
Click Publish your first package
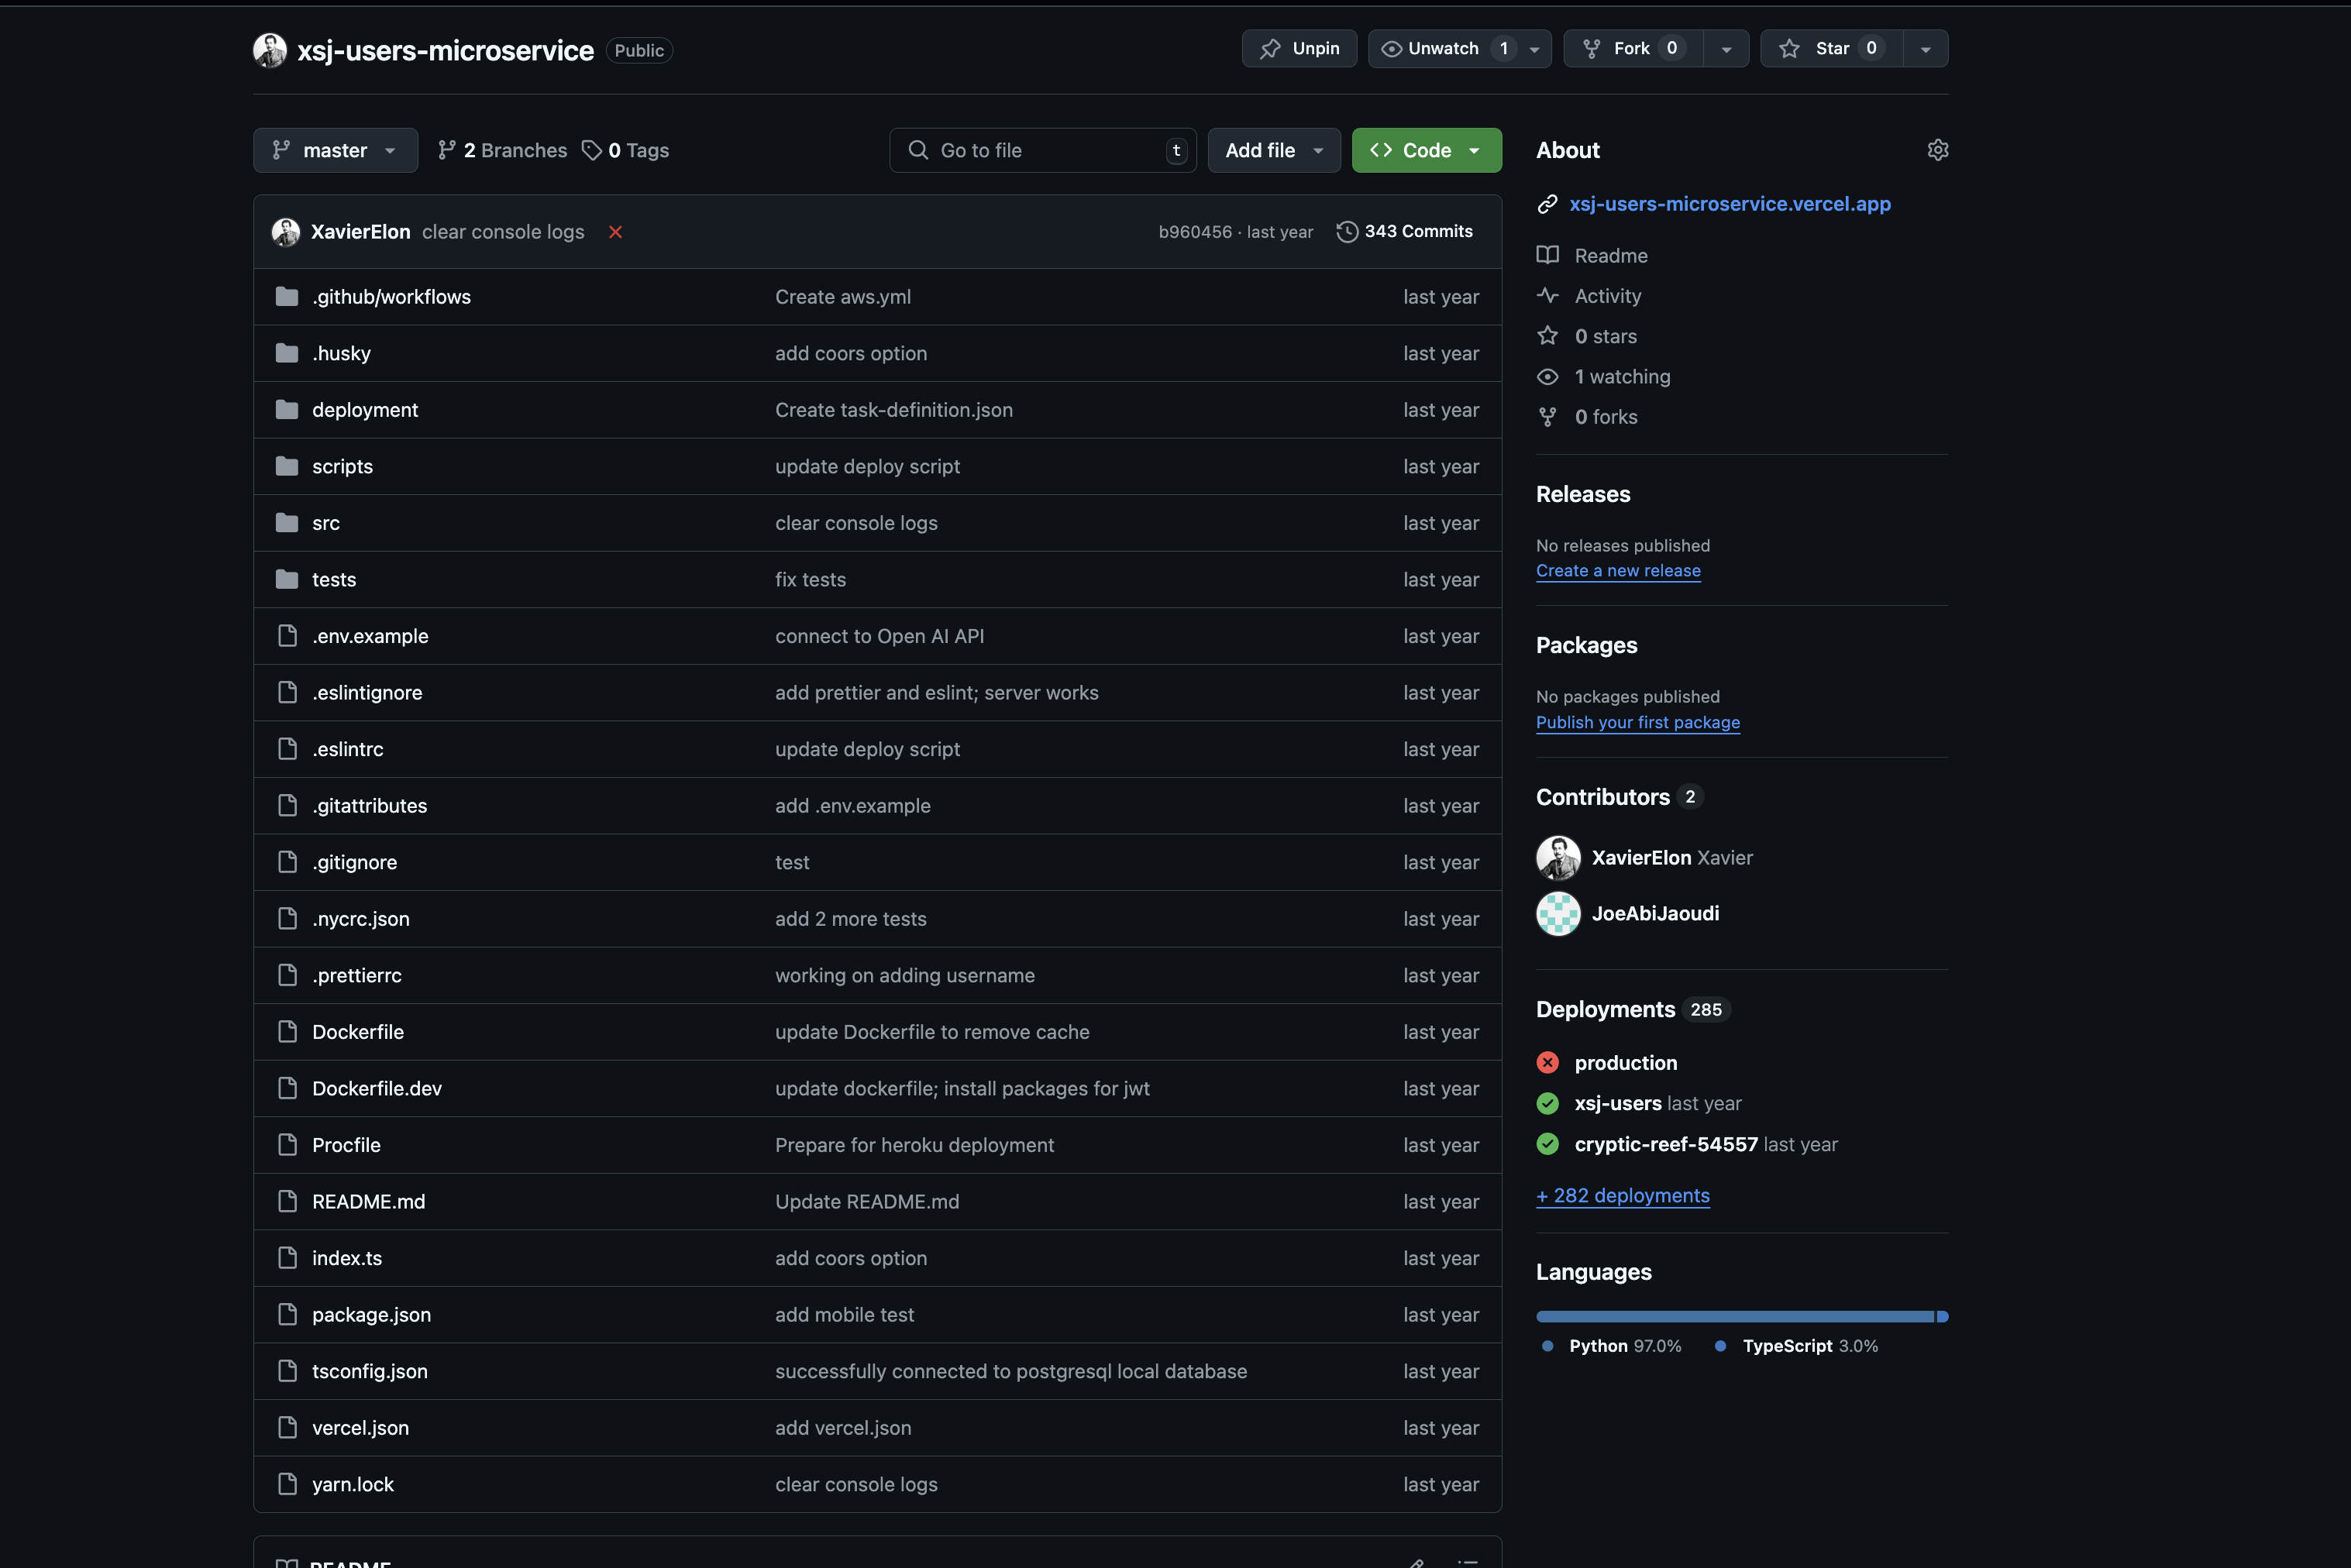[1638, 722]
